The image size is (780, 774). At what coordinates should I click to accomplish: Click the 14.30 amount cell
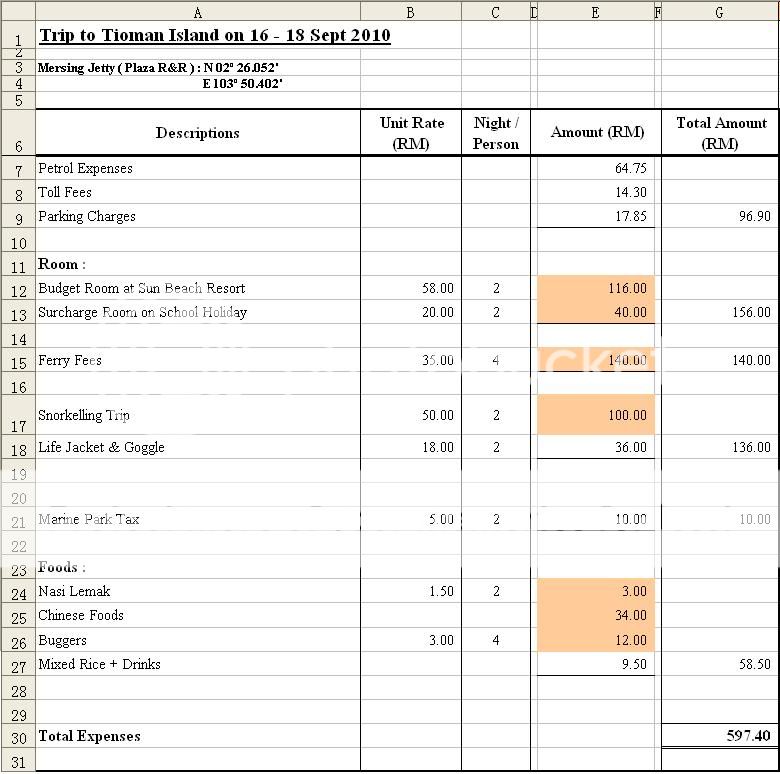(596, 192)
